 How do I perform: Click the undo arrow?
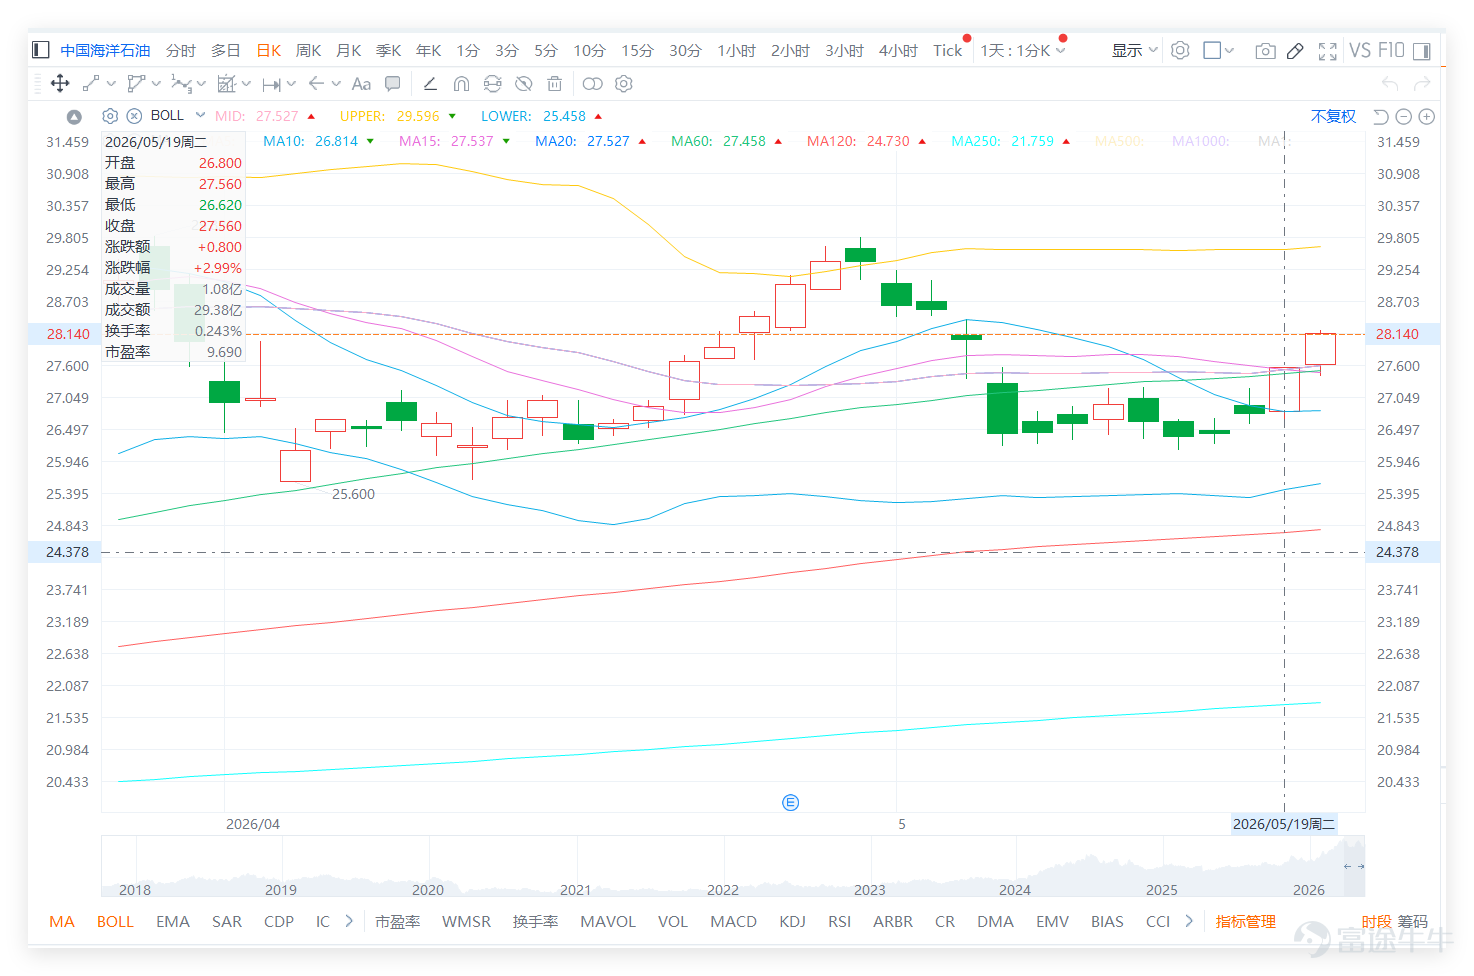(1390, 84)
